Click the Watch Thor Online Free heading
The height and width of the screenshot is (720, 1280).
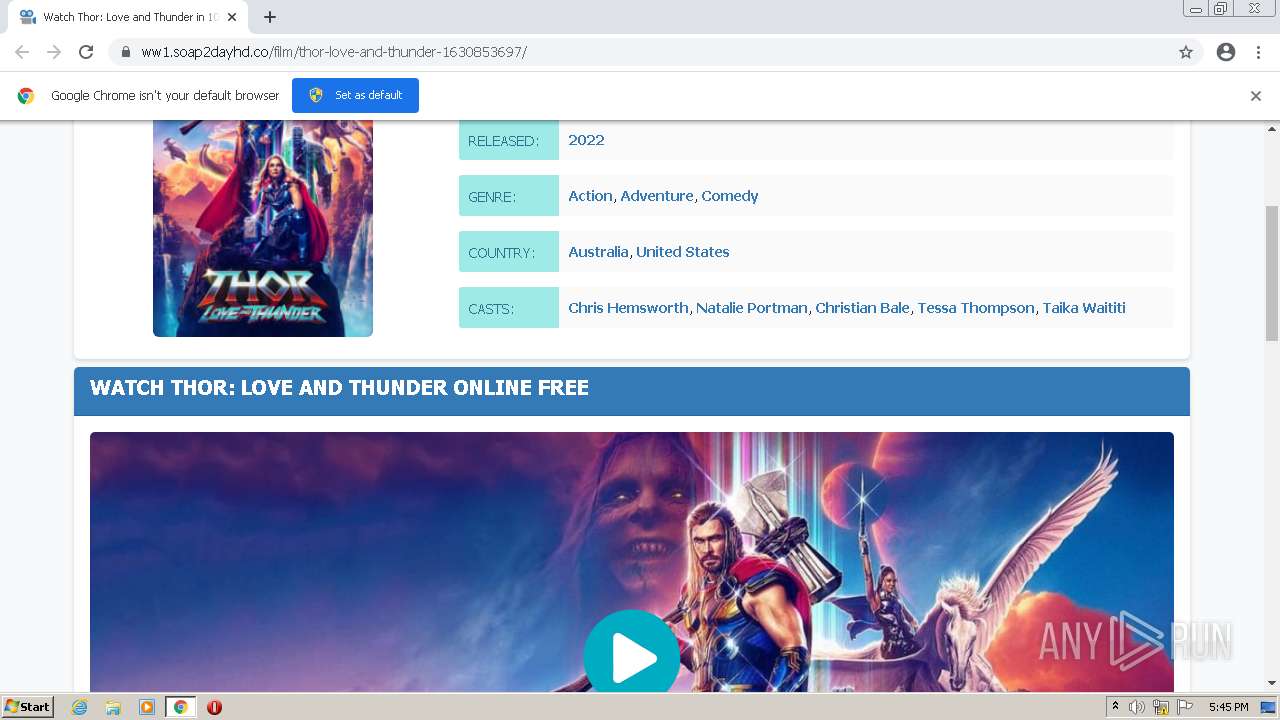pos(339,388)
